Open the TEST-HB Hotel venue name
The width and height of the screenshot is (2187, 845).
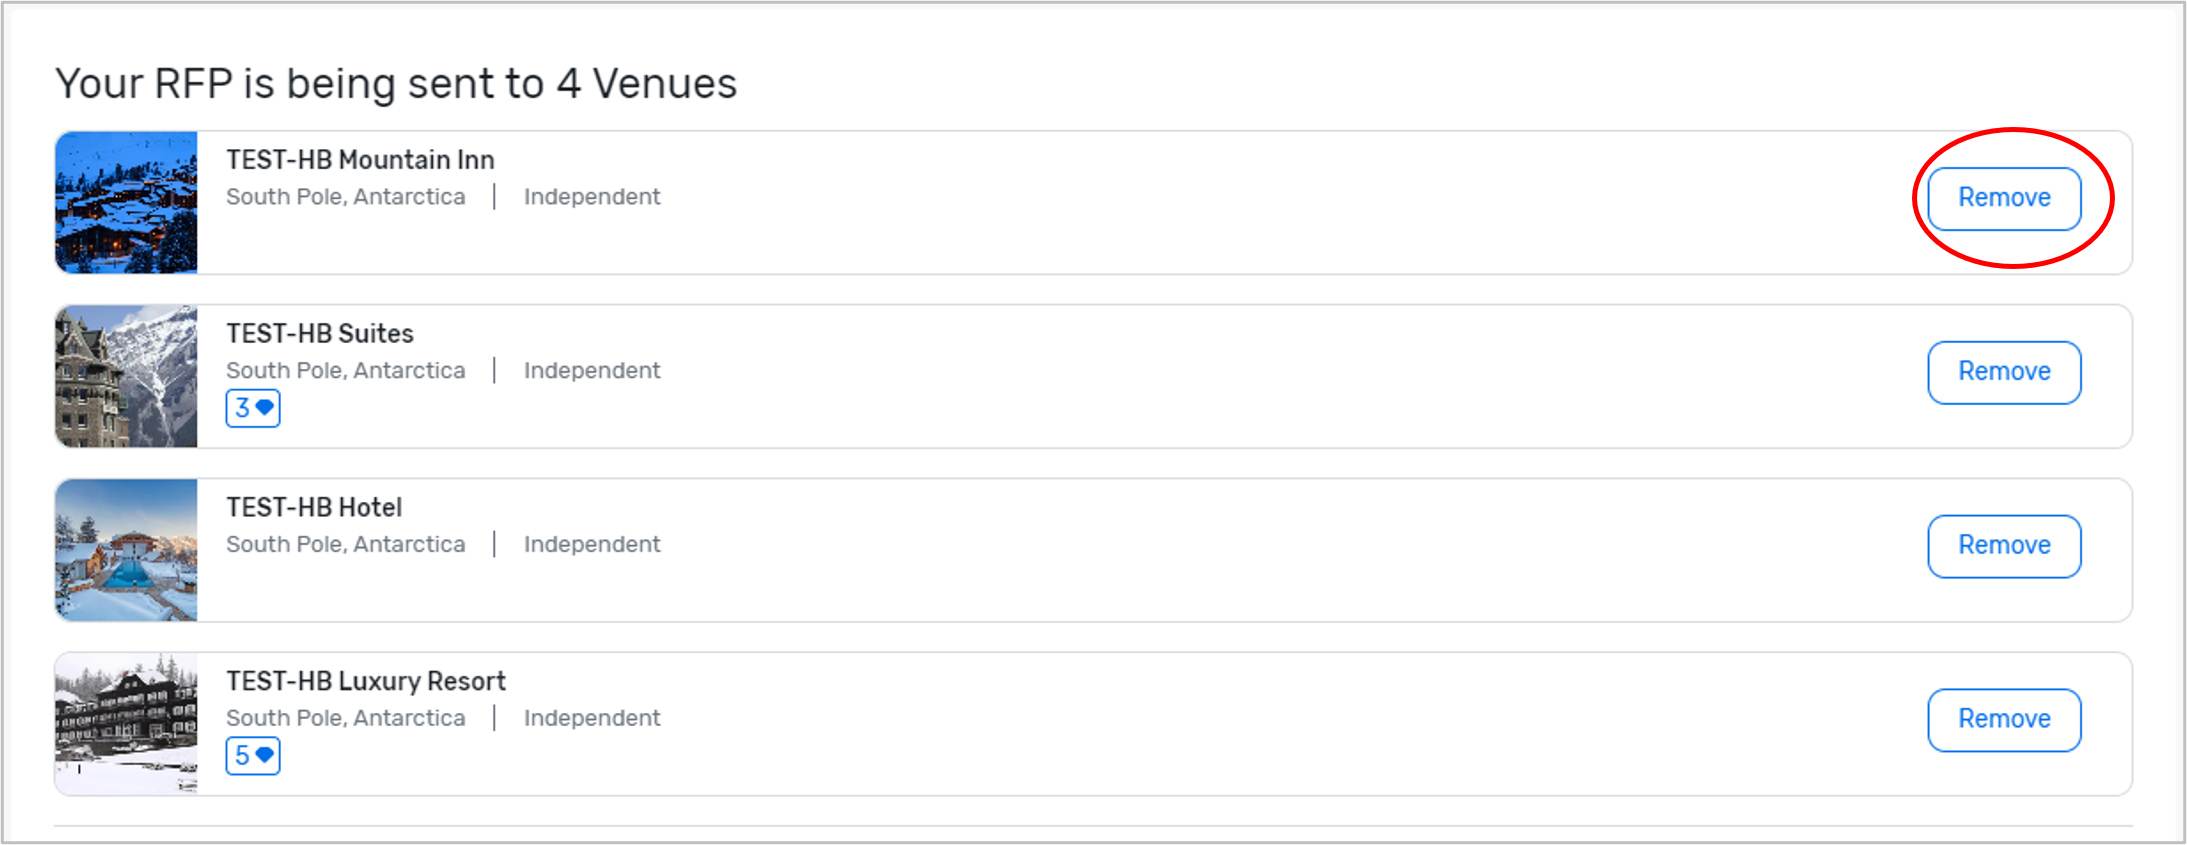click(x=313, y=508)
